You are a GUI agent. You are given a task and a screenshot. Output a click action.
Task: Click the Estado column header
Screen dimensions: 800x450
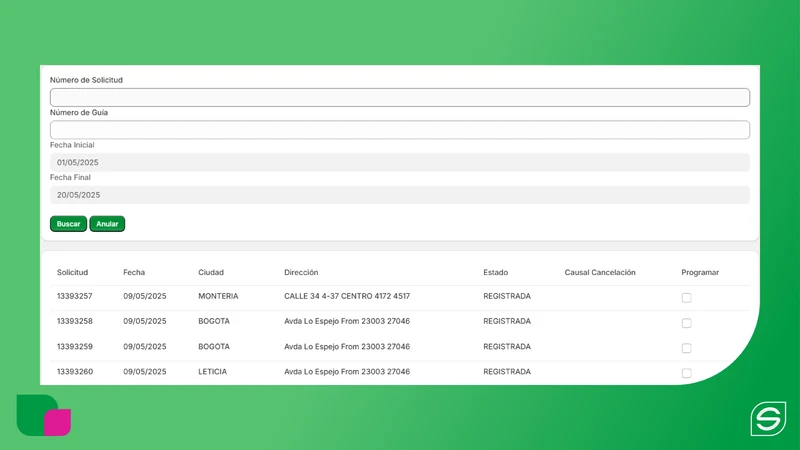[495, 272]
